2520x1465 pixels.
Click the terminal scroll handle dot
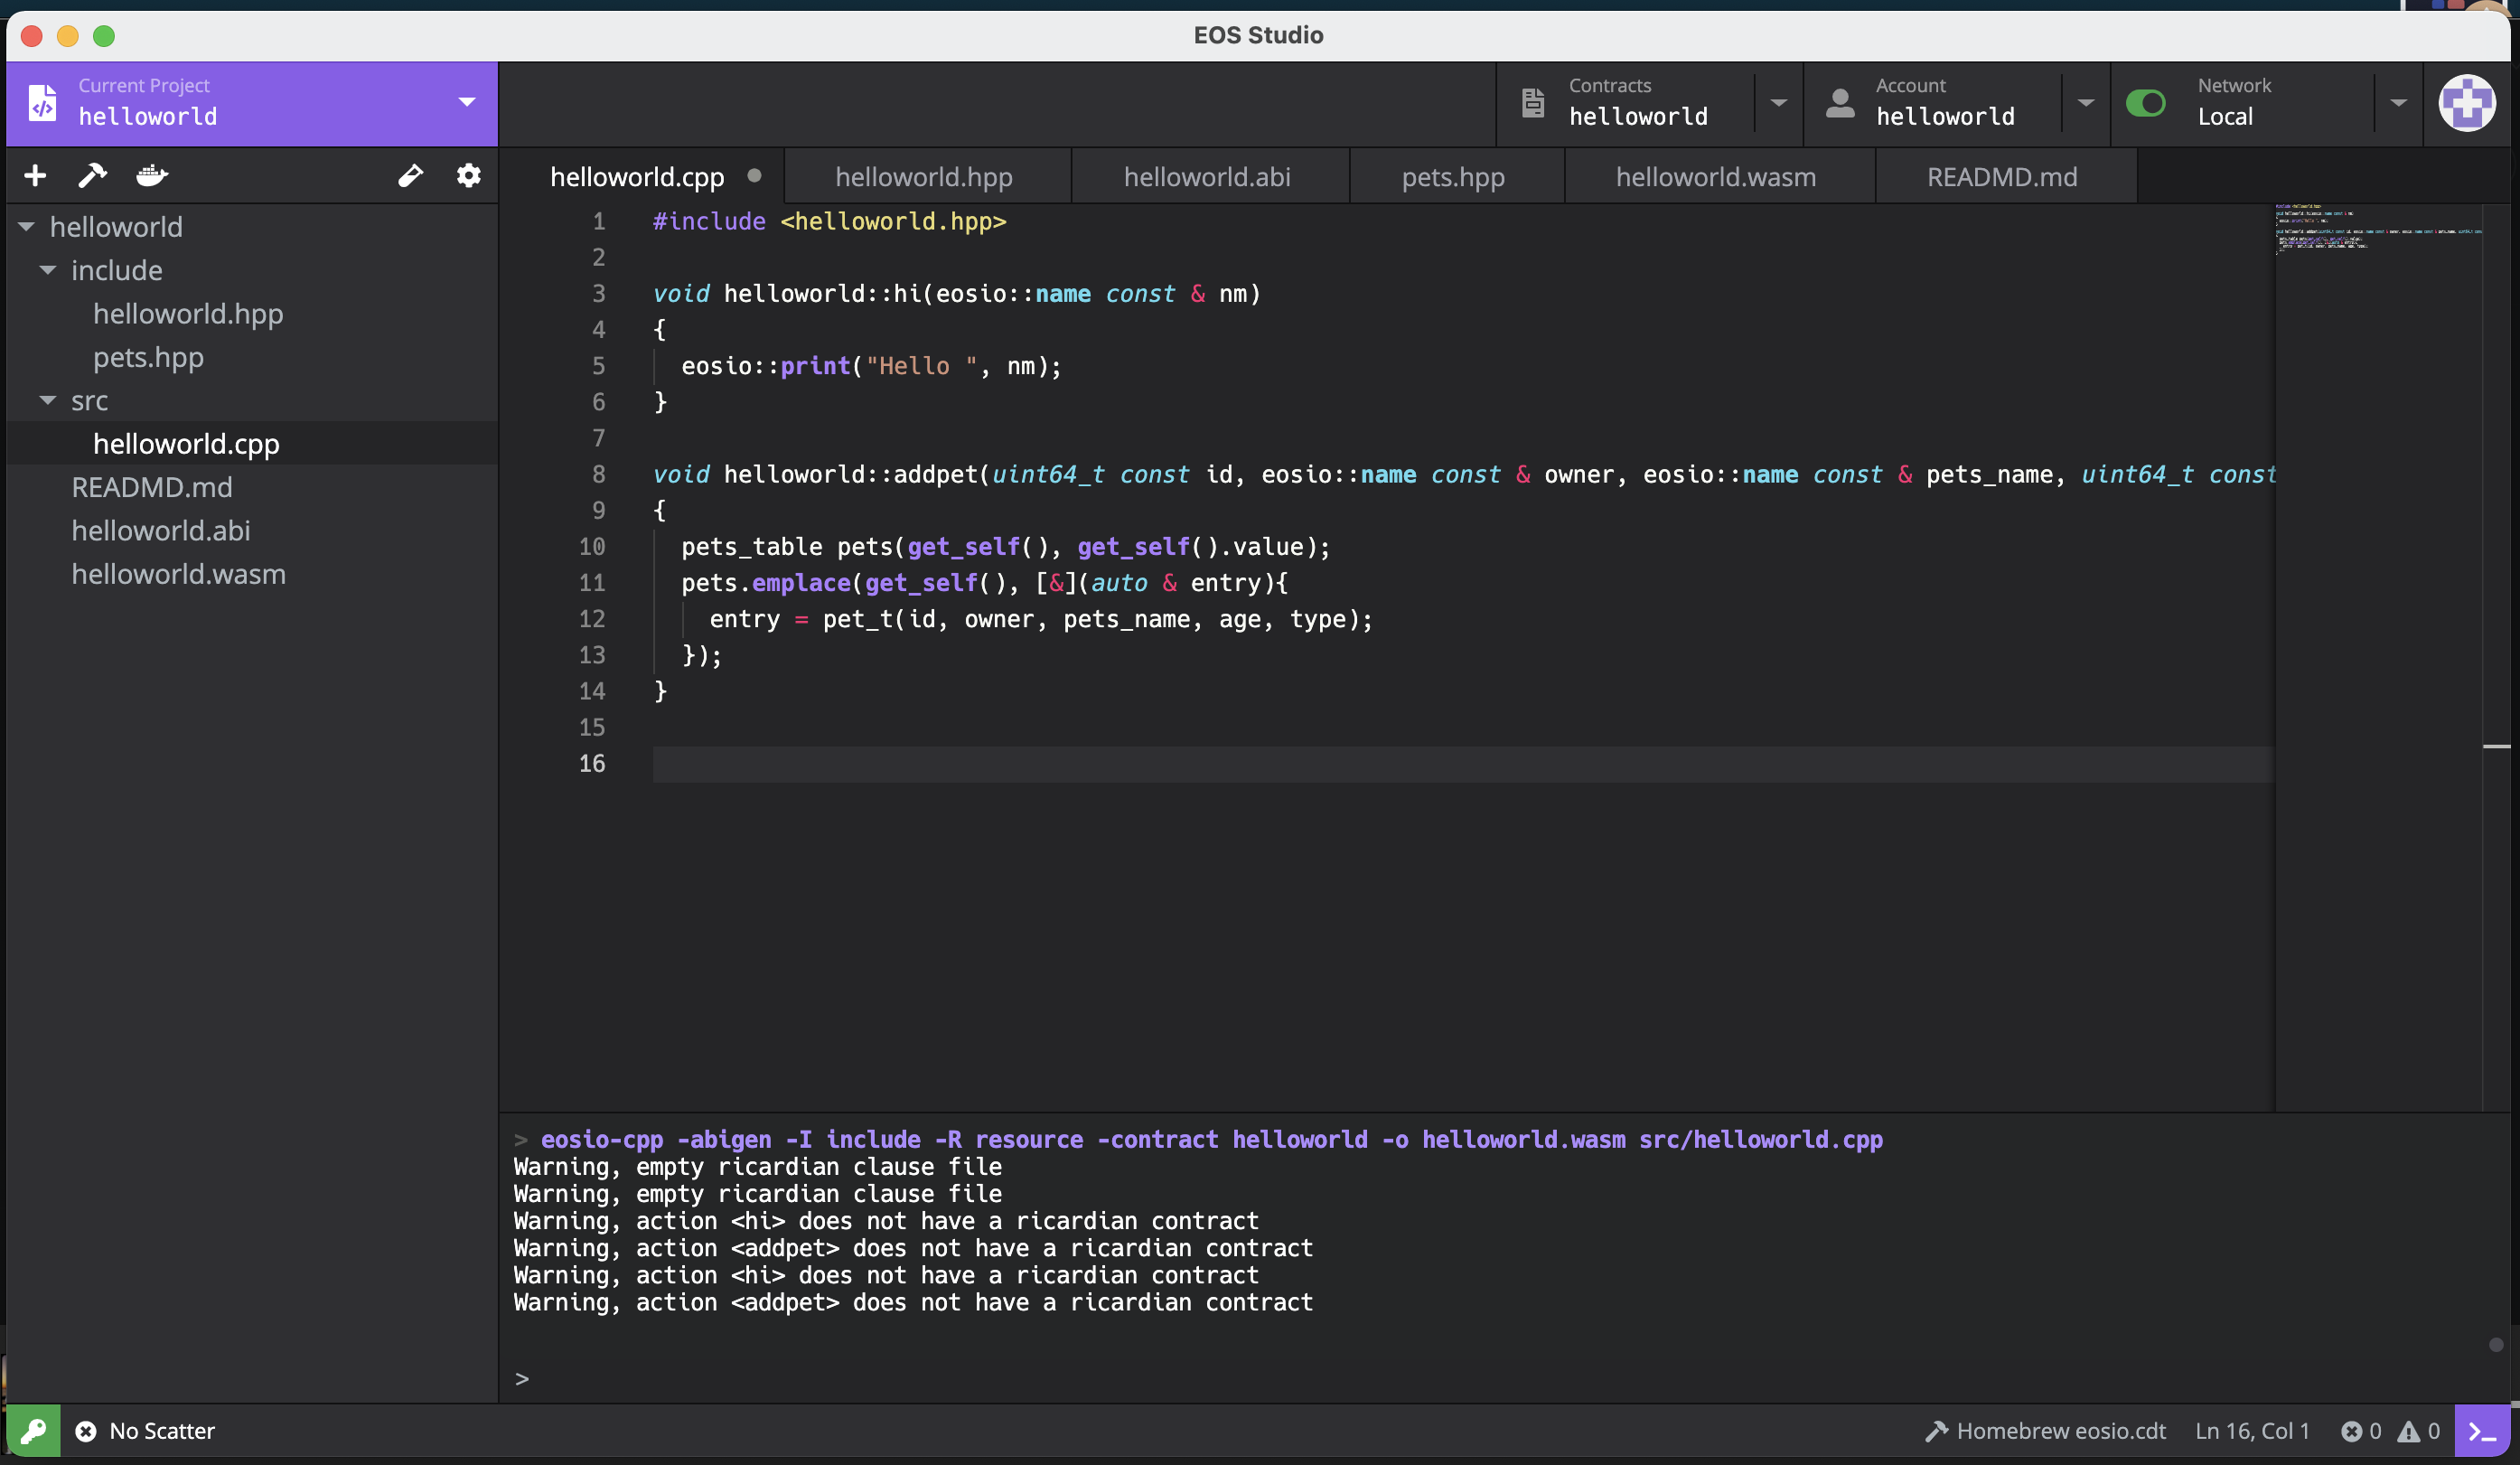[x=2496, y=1345]
